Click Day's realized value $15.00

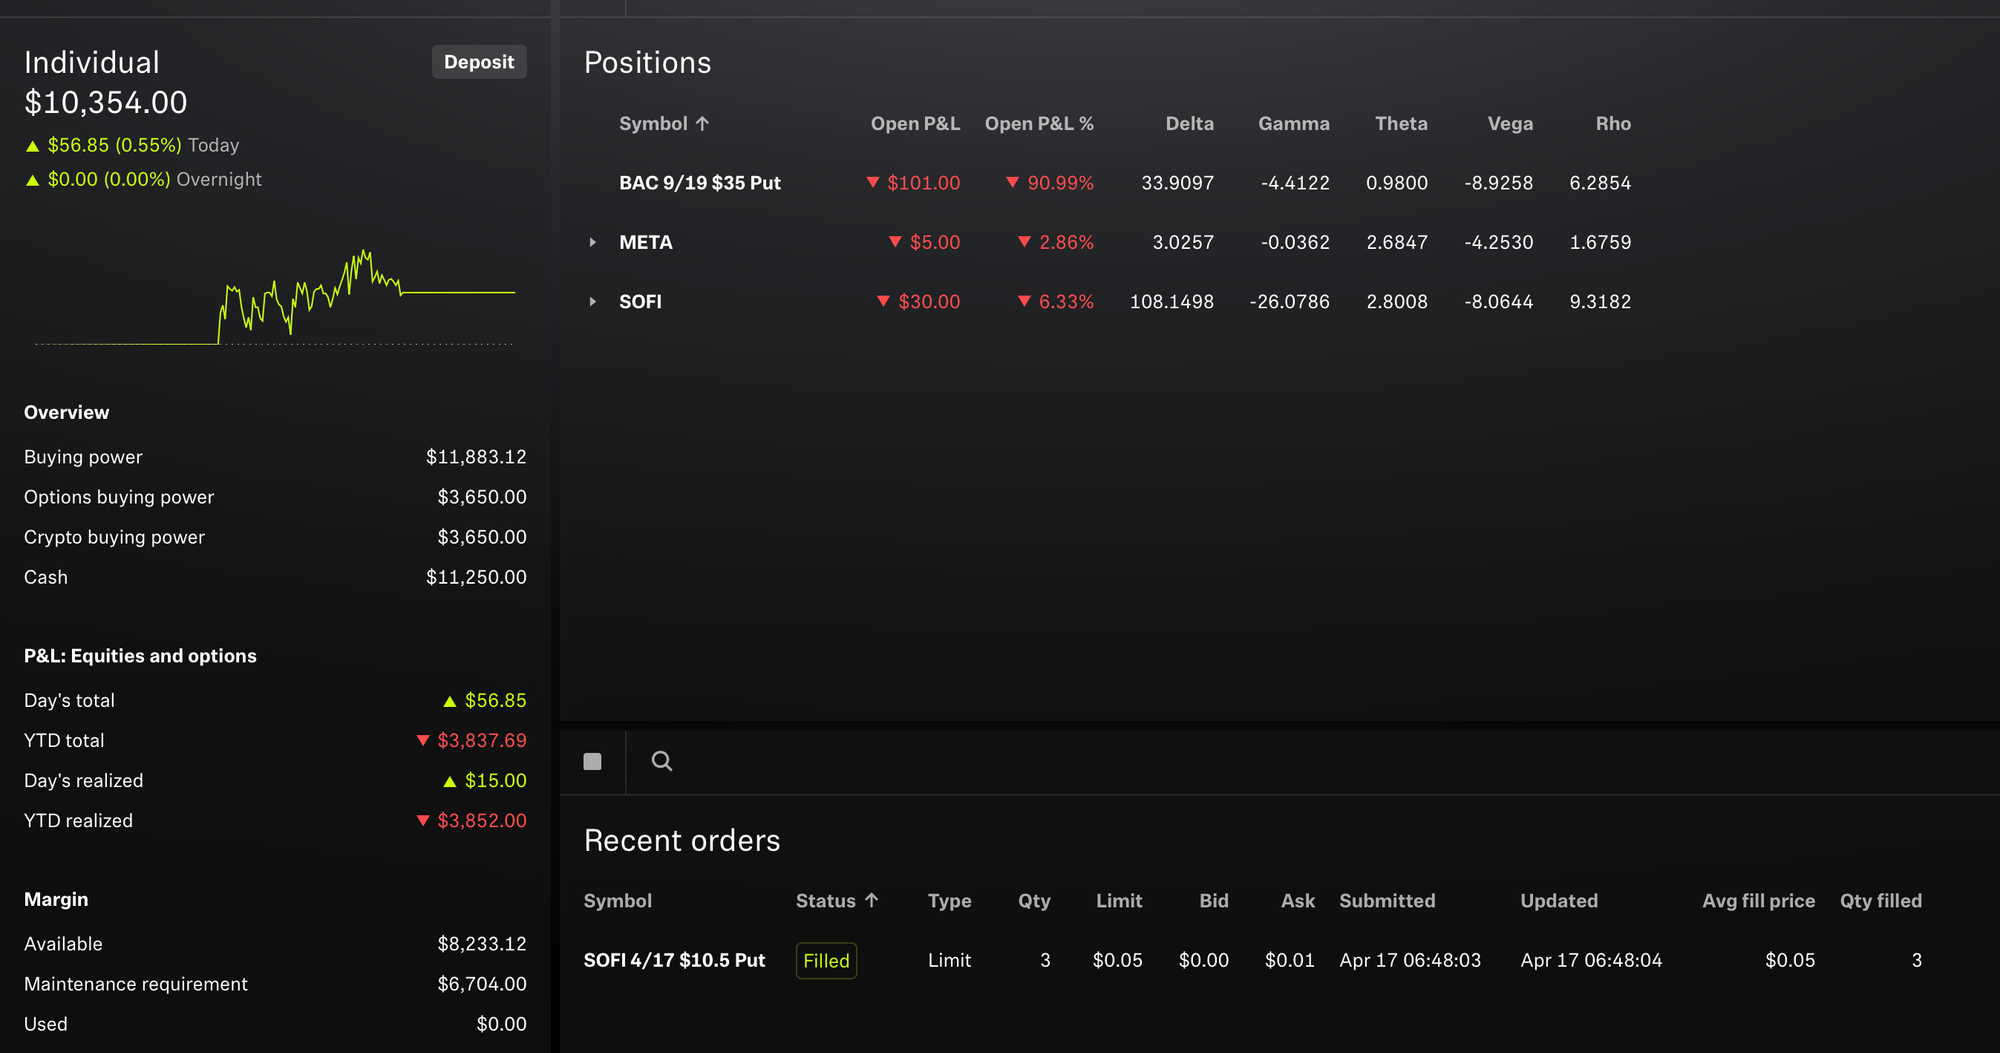(485, 780)
